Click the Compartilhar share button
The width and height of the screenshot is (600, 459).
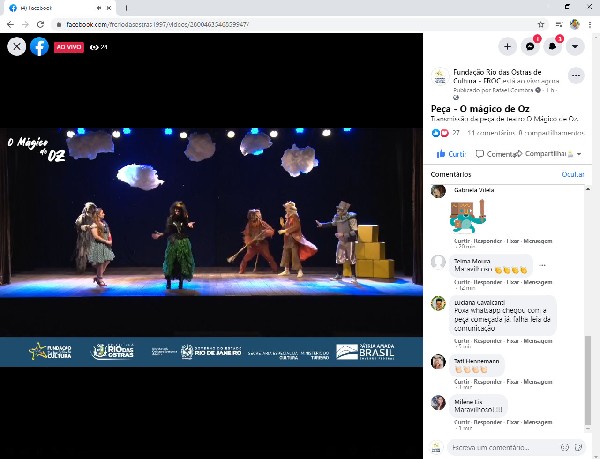[540, 154]
